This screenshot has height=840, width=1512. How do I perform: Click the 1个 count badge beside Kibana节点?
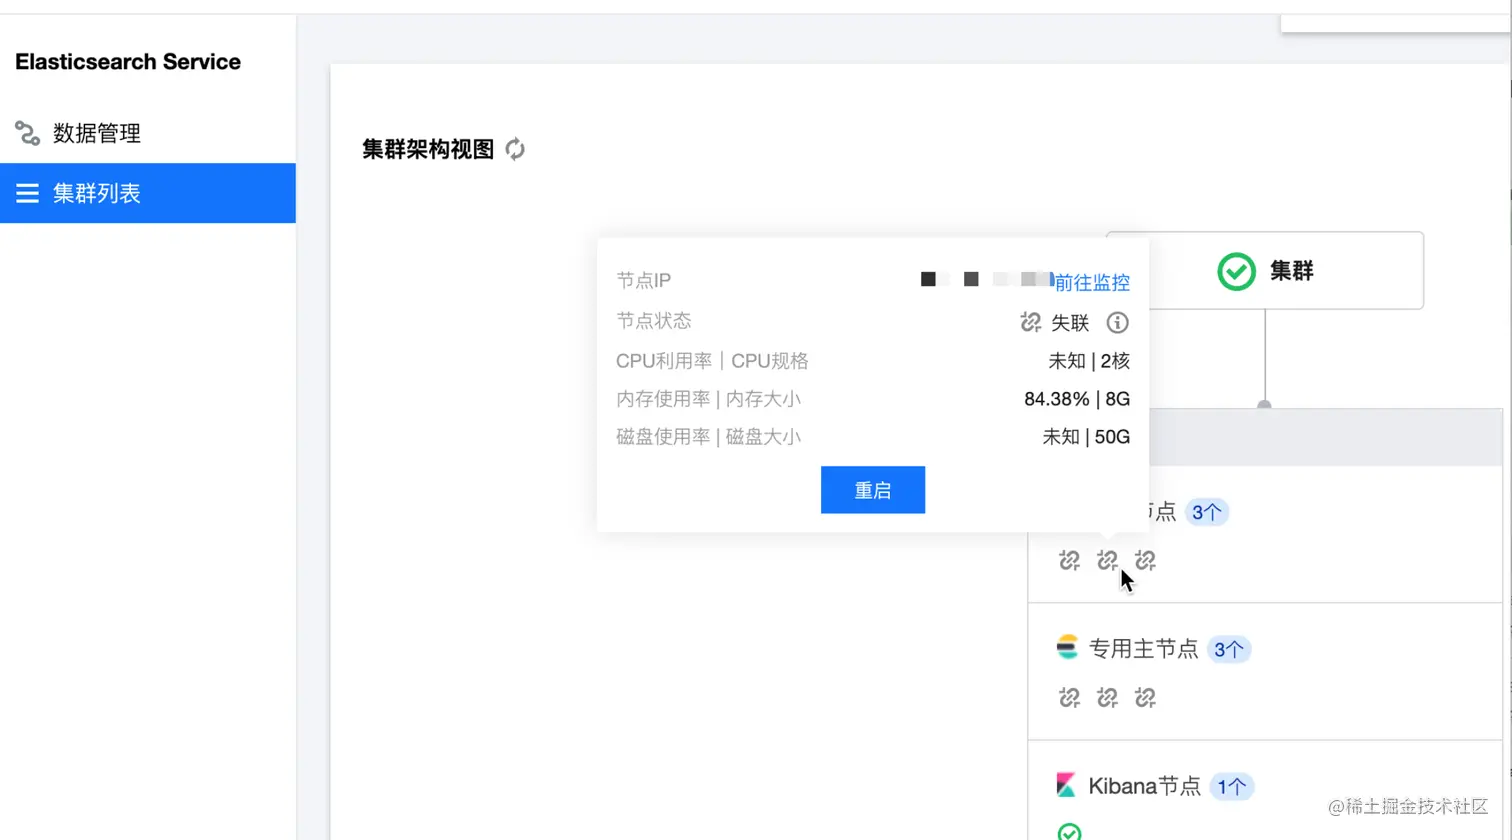(1231, 786)
